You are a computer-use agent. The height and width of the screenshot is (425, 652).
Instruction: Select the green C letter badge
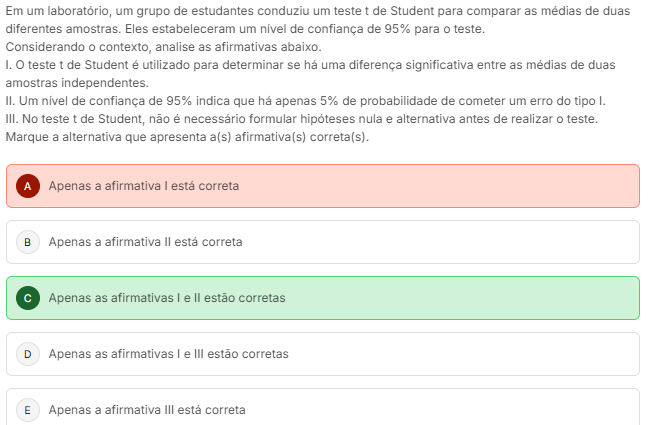[28, 298]
